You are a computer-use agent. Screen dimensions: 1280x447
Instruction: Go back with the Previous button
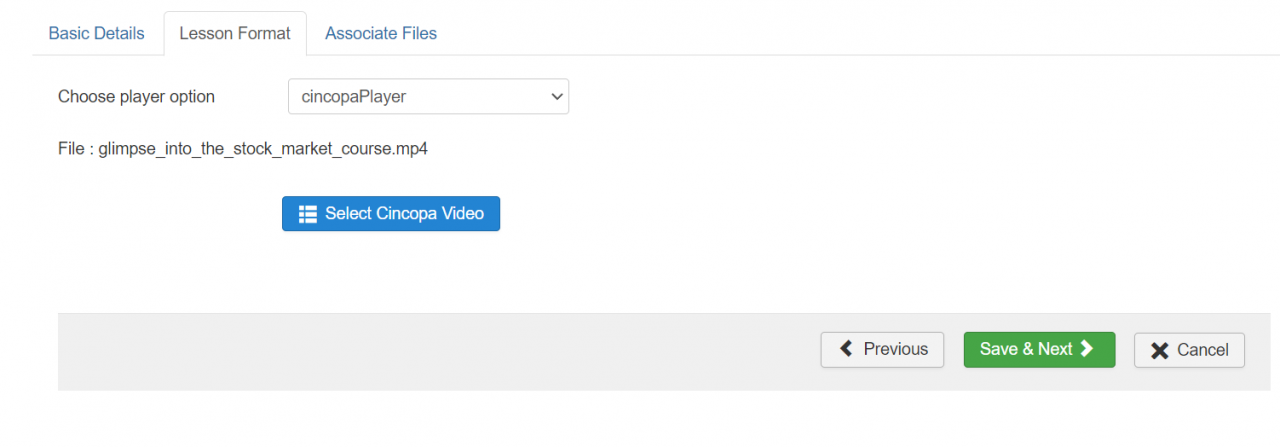click(x=882, y=350)
